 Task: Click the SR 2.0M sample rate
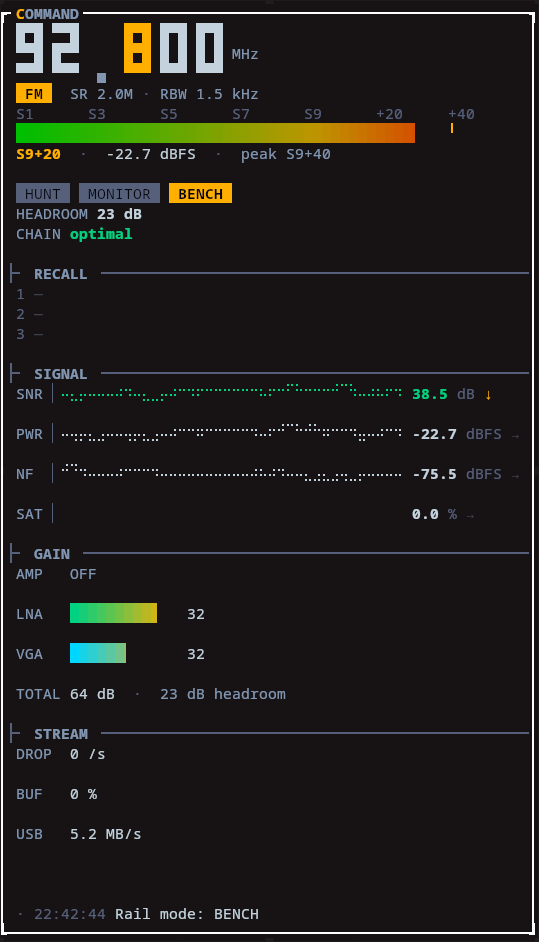click(102, 94)
